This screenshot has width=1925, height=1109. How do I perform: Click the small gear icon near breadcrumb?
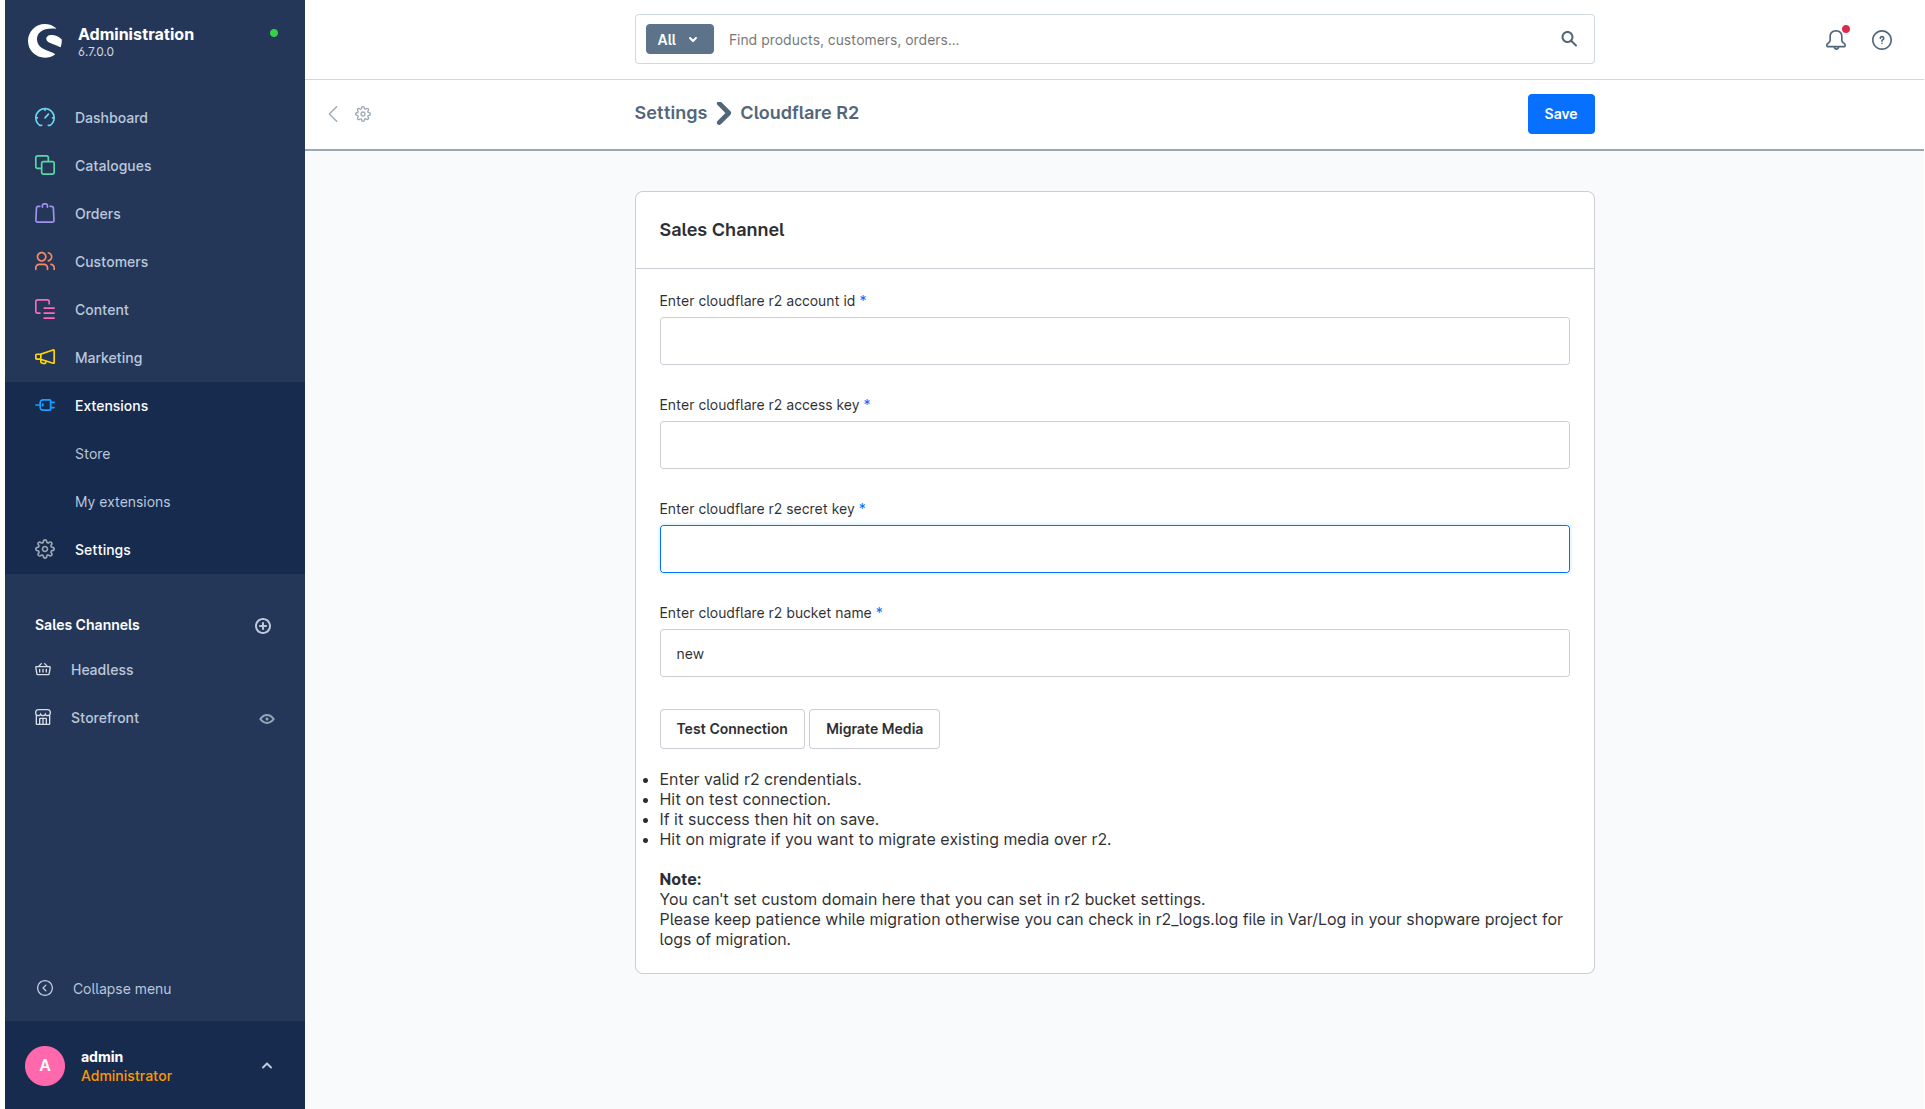(363, 114)
